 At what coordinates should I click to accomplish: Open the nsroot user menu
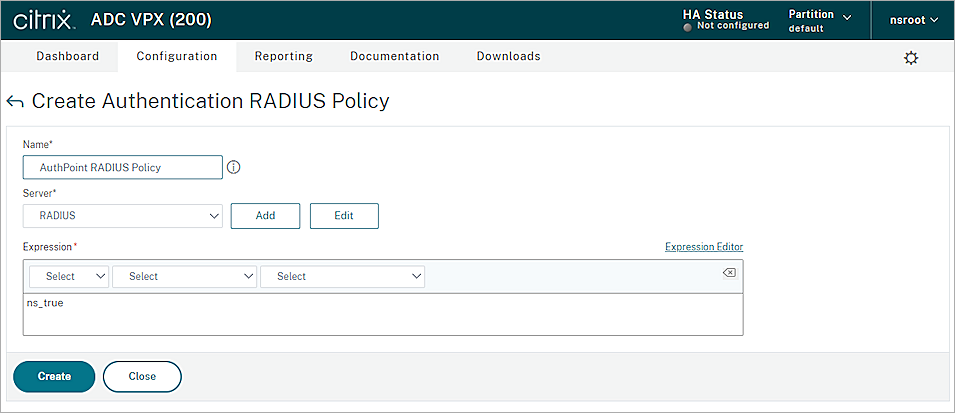coord(914,20)
